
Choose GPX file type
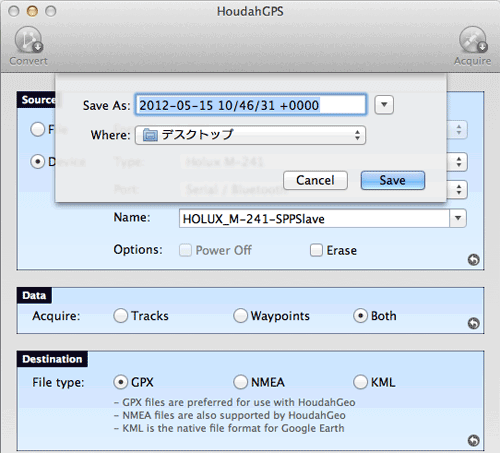coord(121,382)
